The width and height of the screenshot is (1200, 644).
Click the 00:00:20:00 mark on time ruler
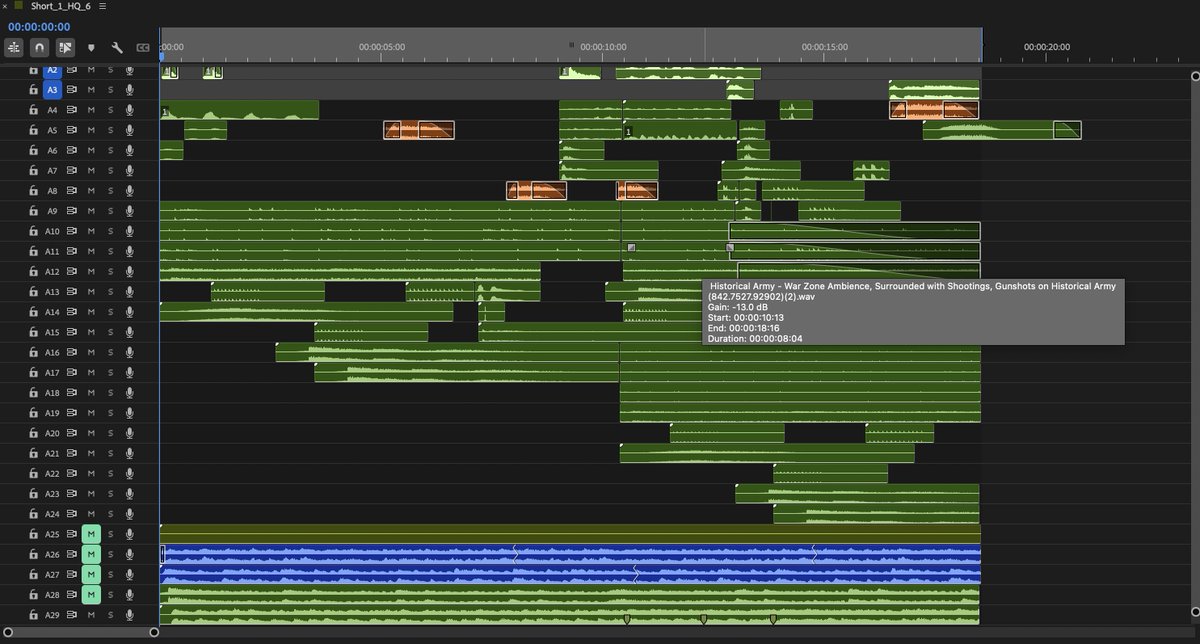(1046, 46)
